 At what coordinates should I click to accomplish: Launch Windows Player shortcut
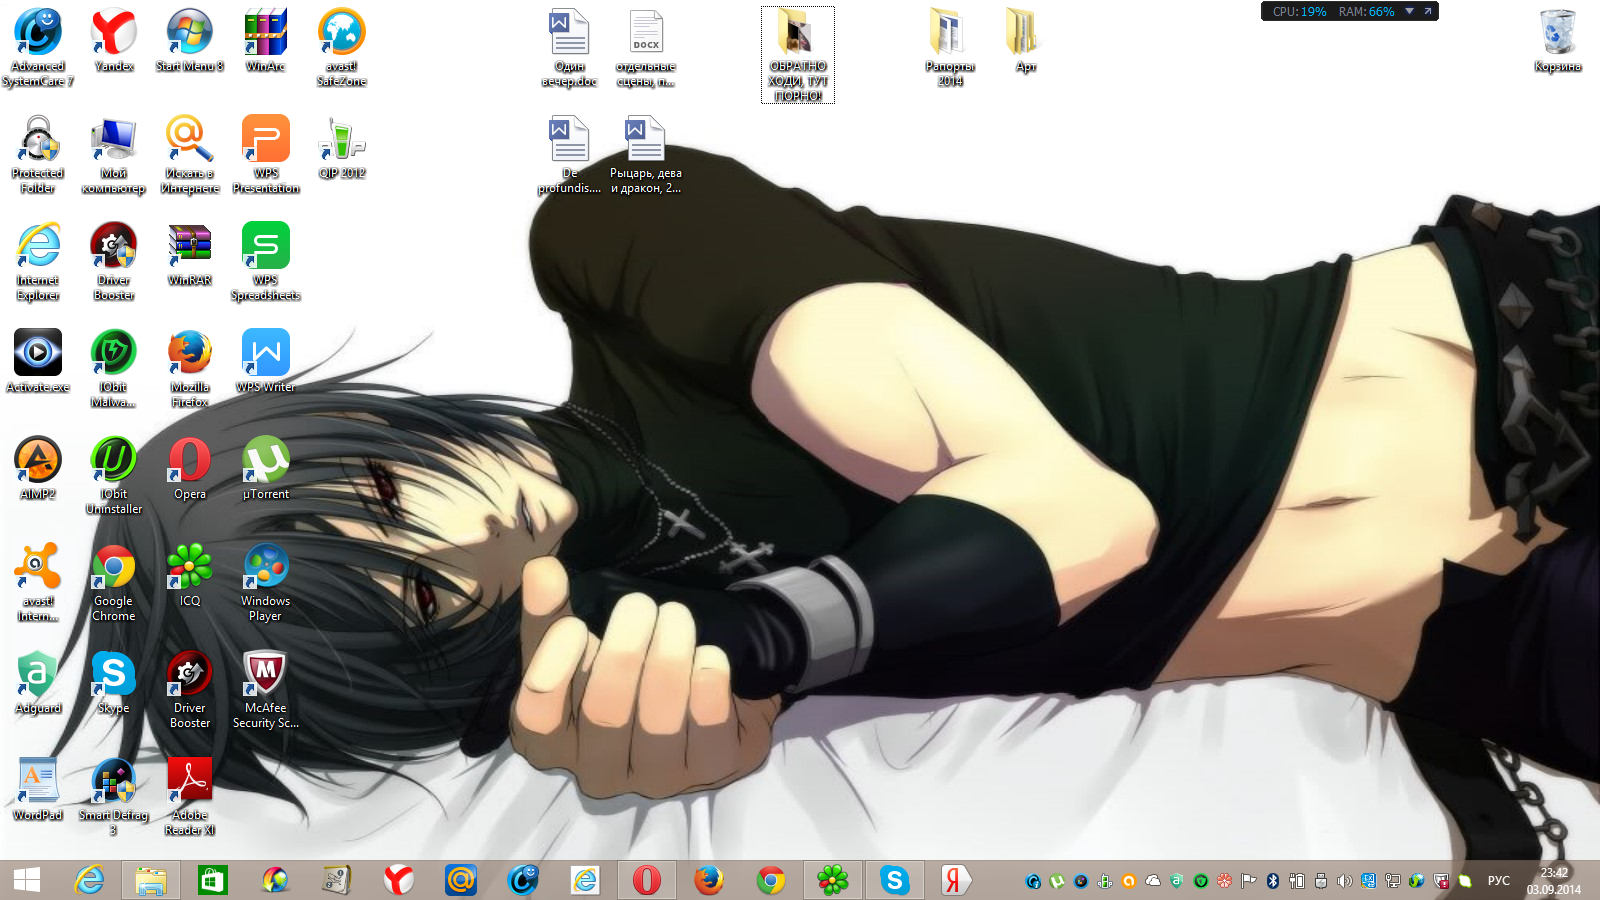coord(266,582)
